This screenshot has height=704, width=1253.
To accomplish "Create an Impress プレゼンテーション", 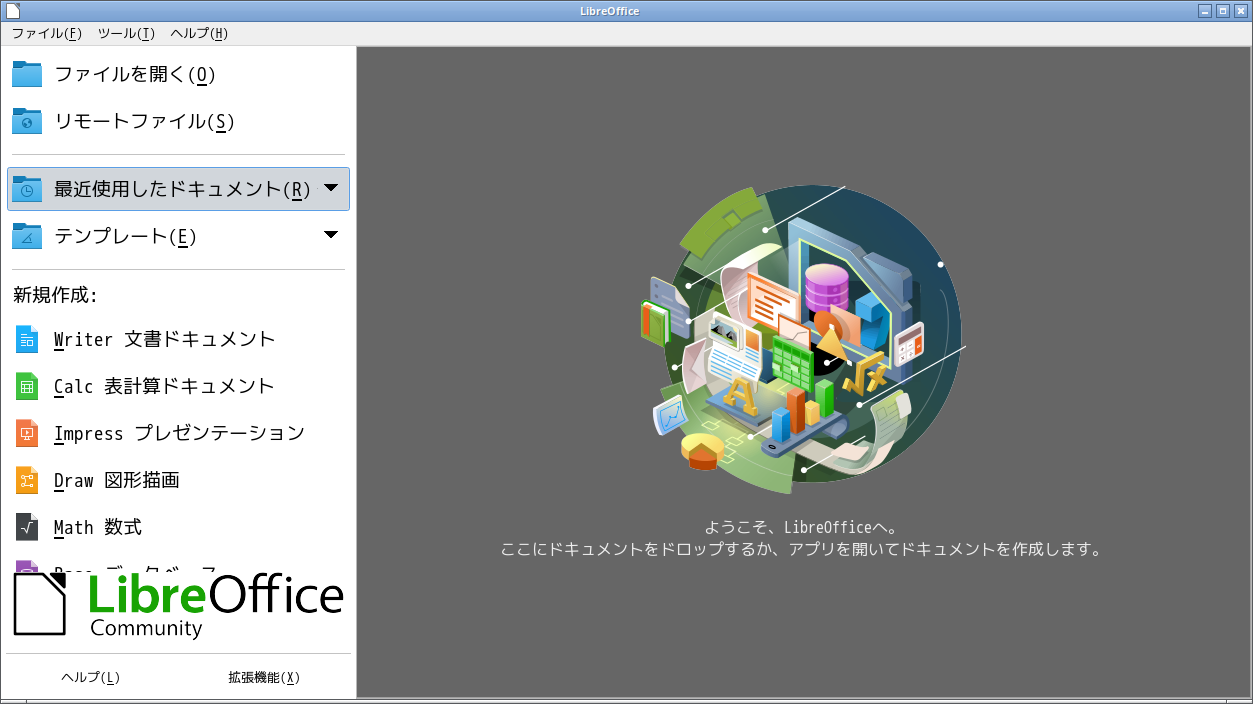I will click(178, 433).
